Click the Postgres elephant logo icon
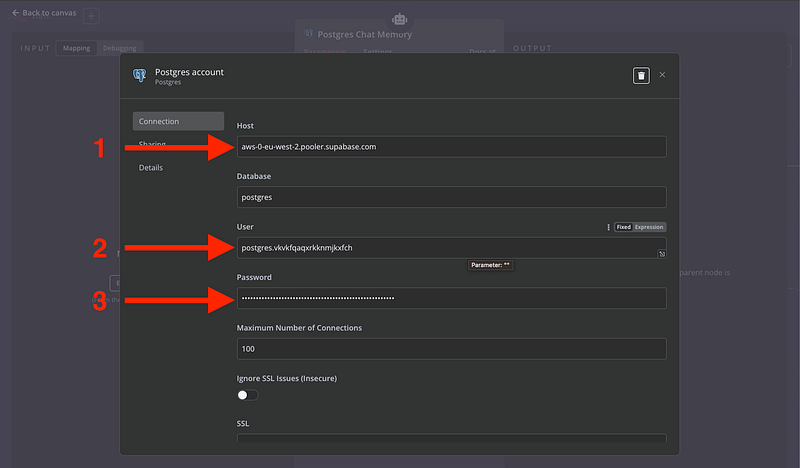This screenshot has width=800, height=468. [139, 76]
